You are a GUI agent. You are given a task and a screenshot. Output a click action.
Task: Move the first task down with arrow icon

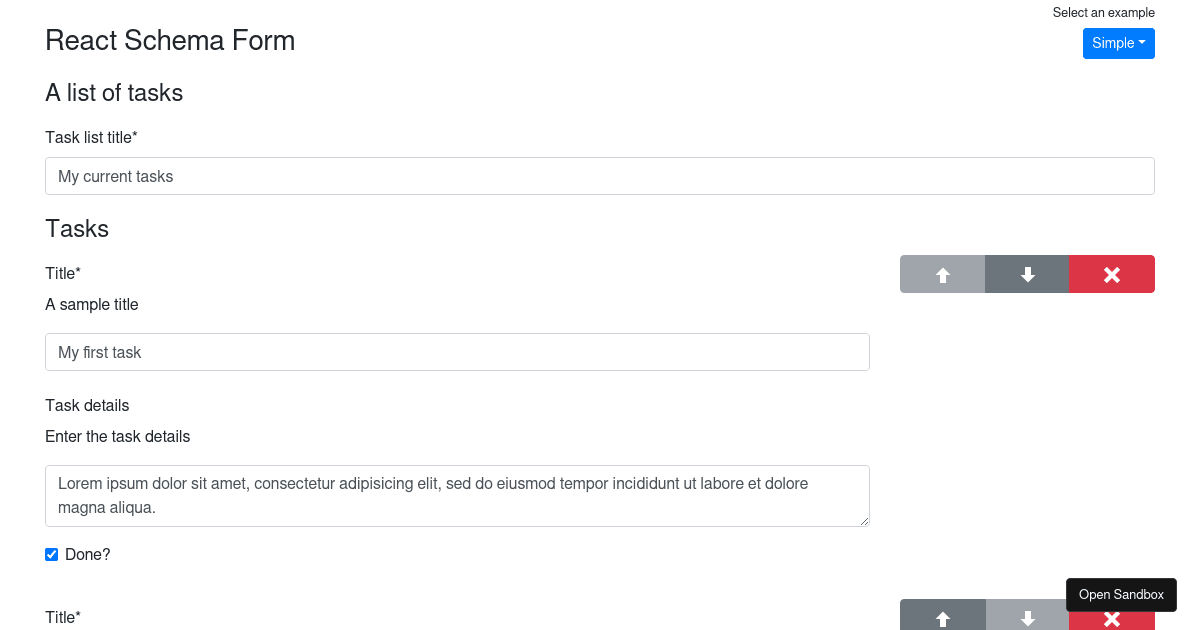[1026, 273]
